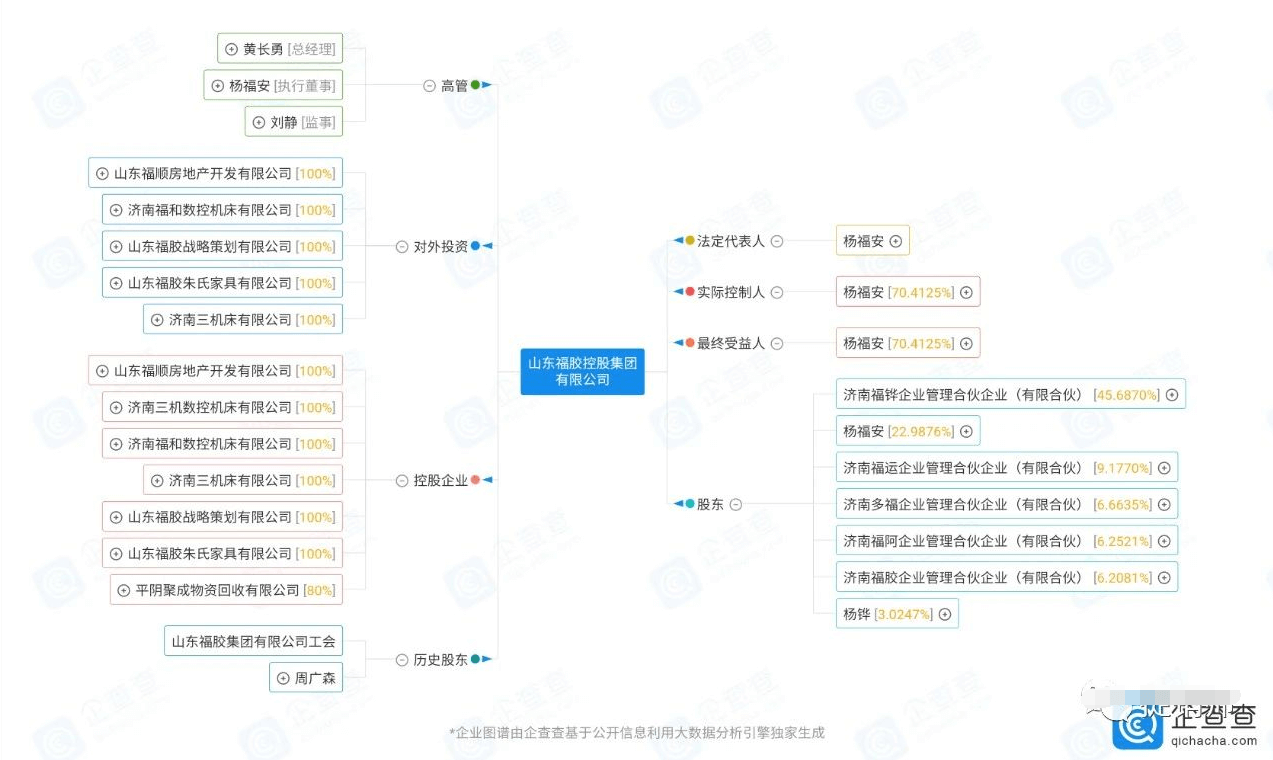This screenshot has width=1273, height=760.
Task: Click plus icon after 济南福铧企业管理合伙企业 45.6870%
Action: (x=1172, y=395)
